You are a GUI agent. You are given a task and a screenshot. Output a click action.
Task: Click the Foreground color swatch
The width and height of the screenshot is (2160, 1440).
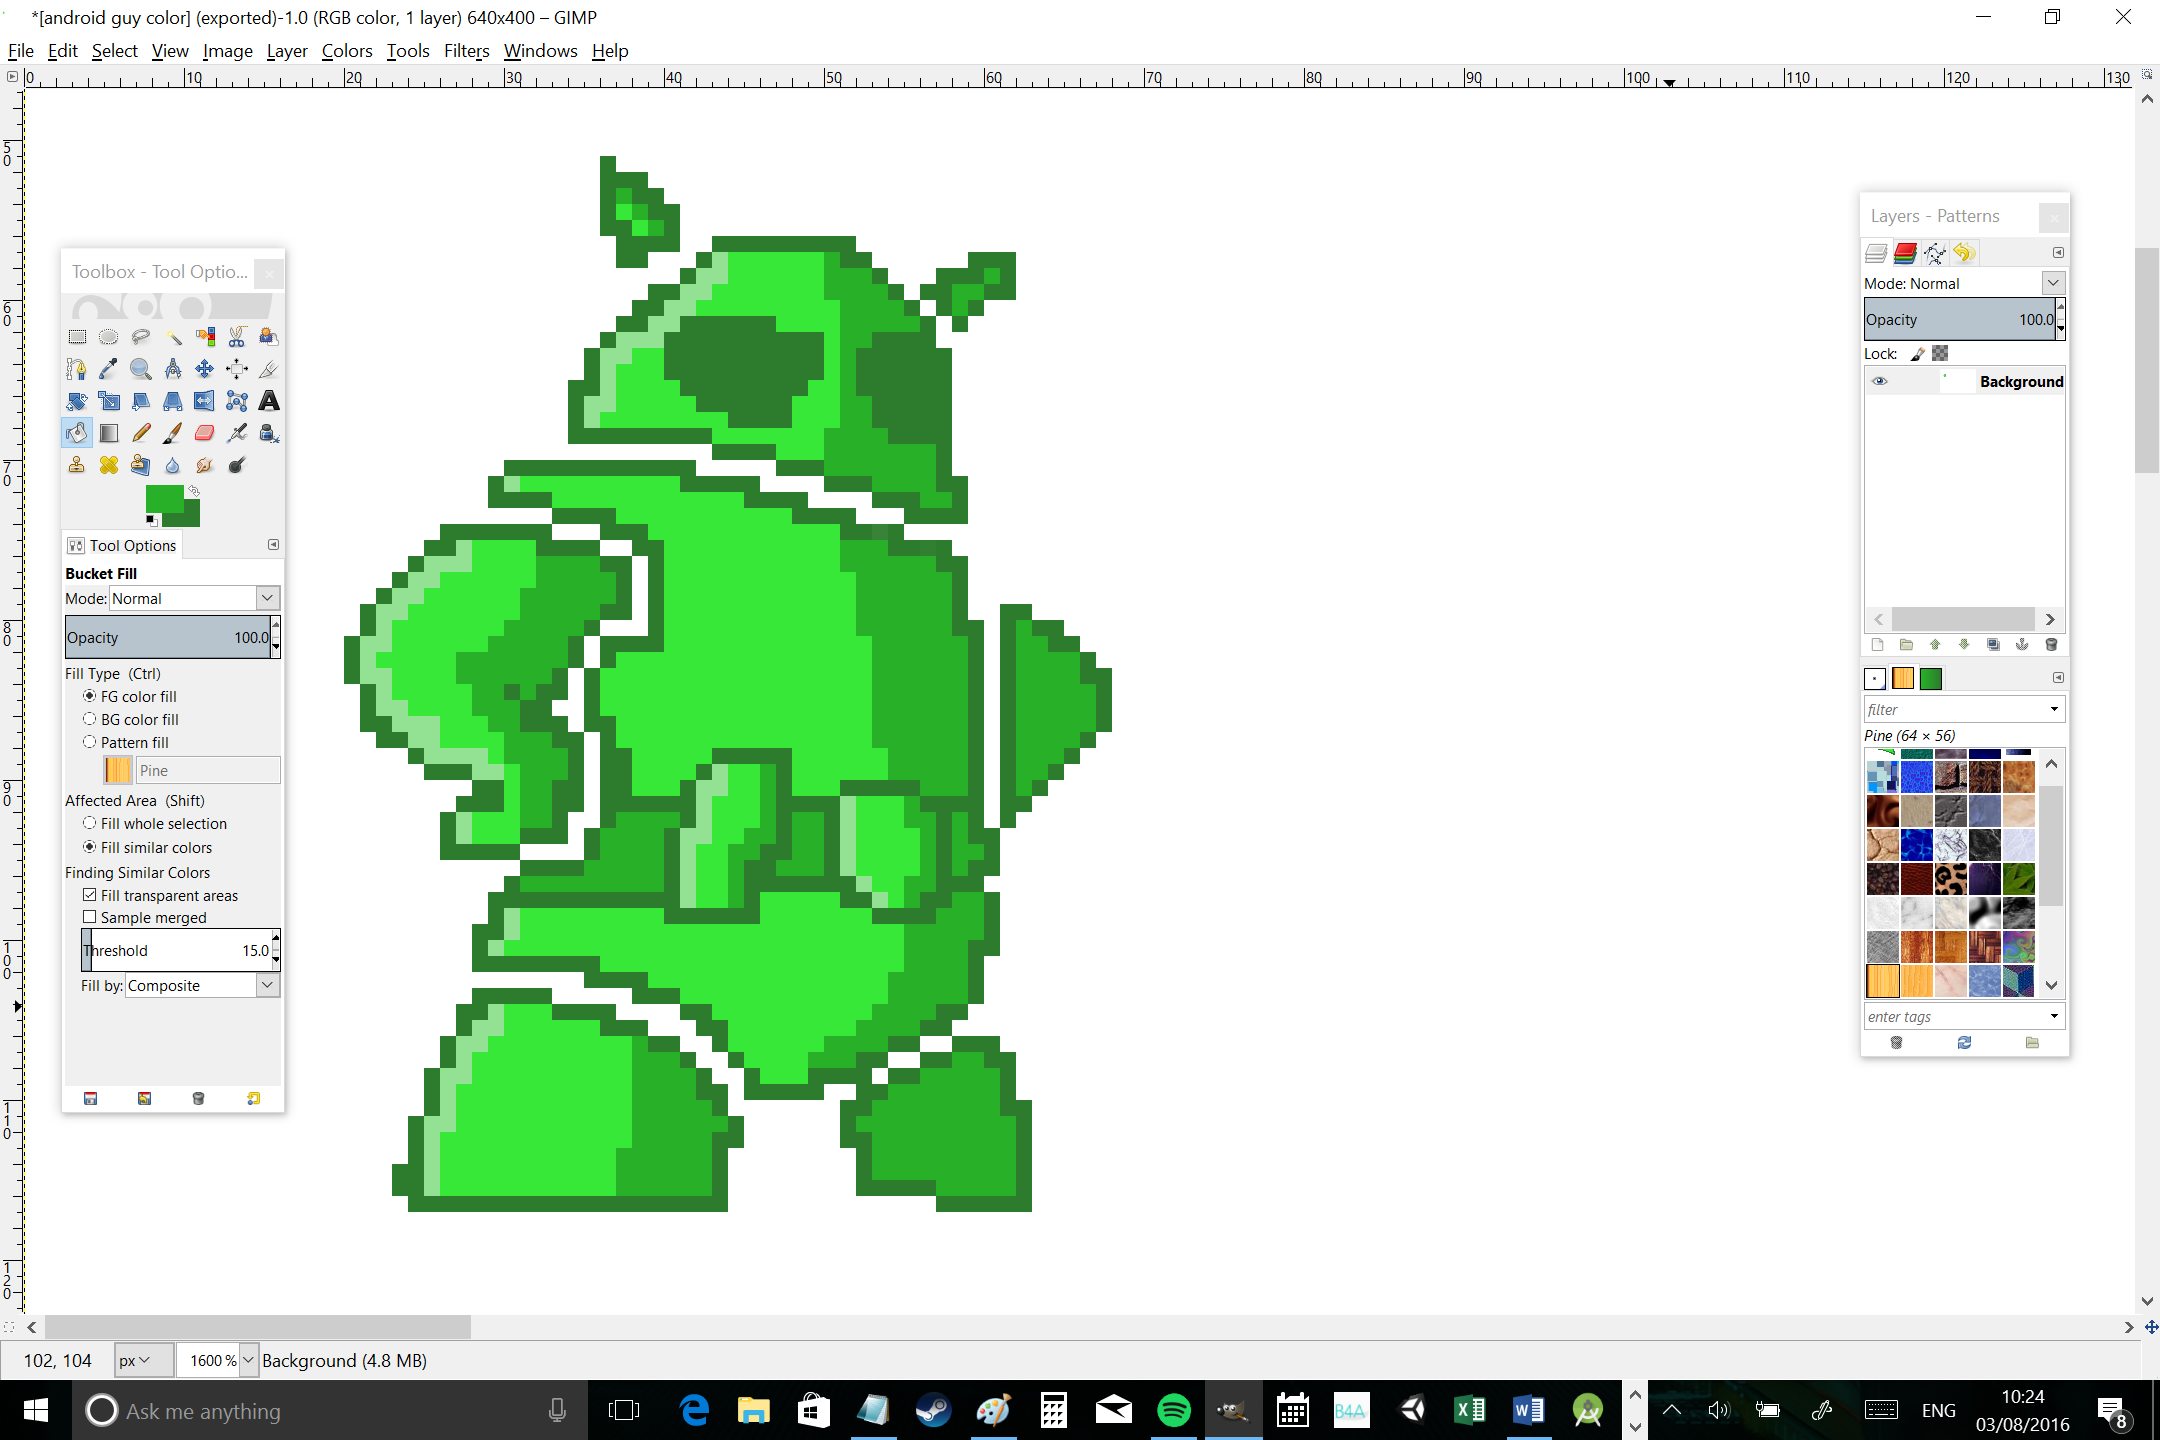click(x=164, y=498)
